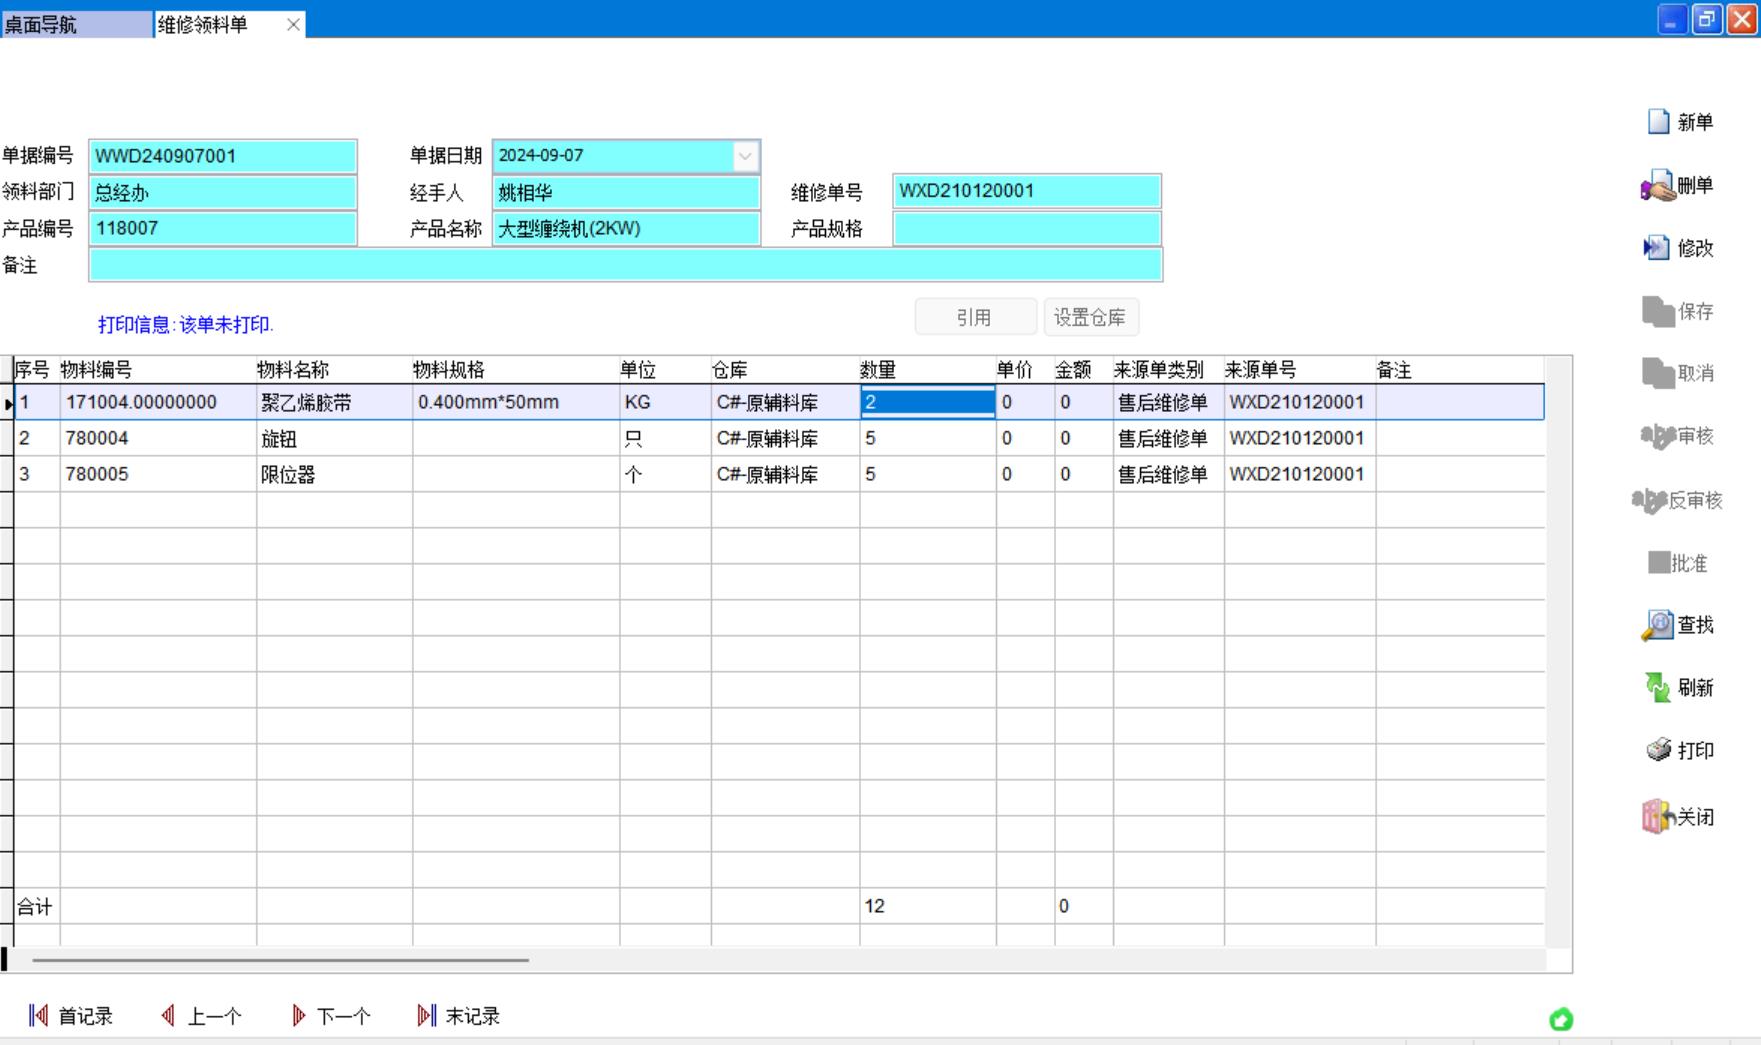The height and width of the screenshot is (1045, 1761).
Task: Close the 维修领料单 tab
Action: pos(293,25)
